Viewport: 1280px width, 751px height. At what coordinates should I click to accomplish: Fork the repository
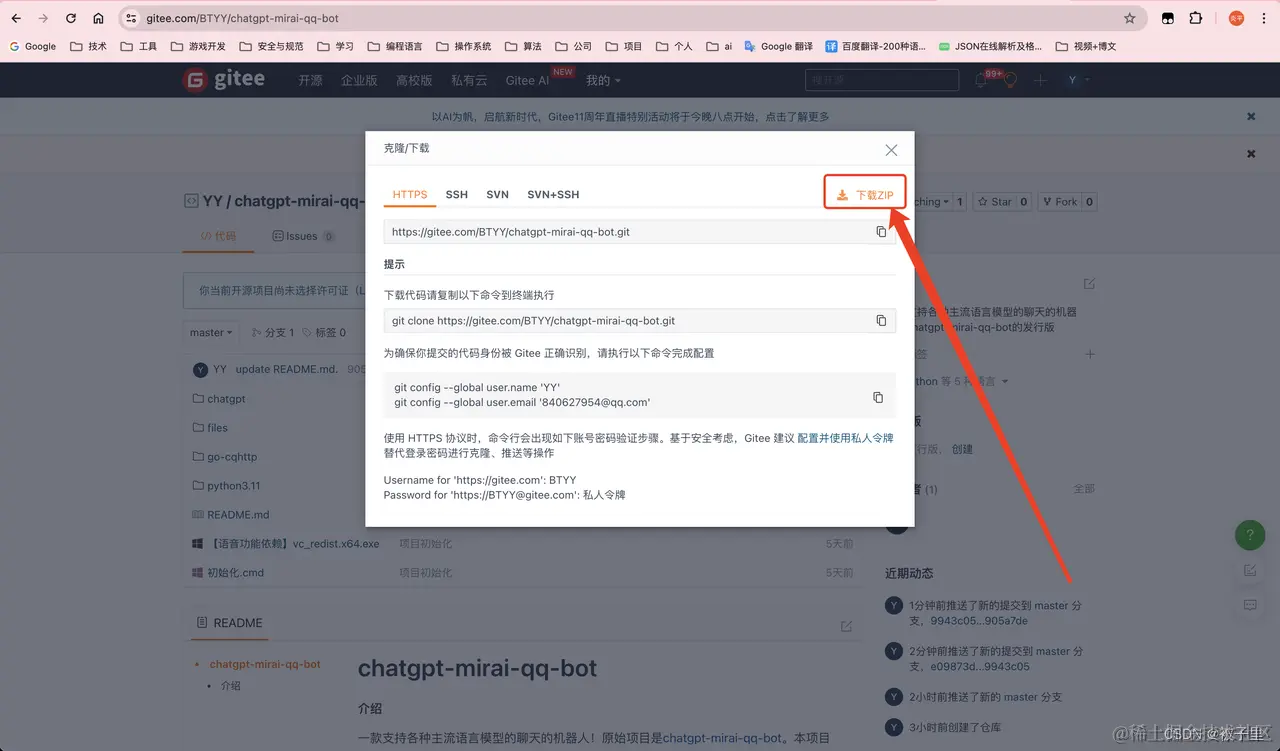tap(1063, 201)
